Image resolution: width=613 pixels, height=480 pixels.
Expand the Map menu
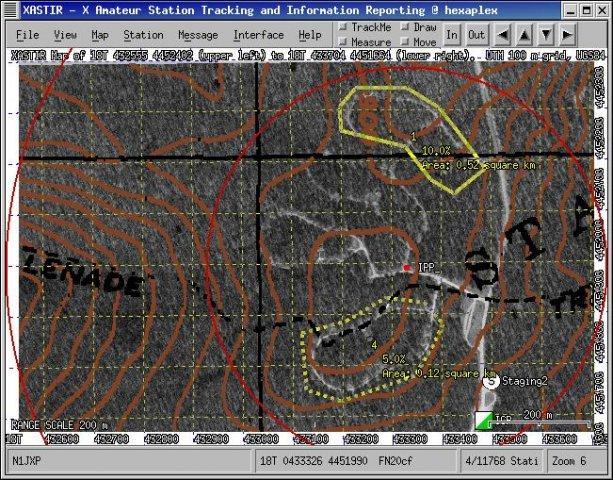[99, 35]
